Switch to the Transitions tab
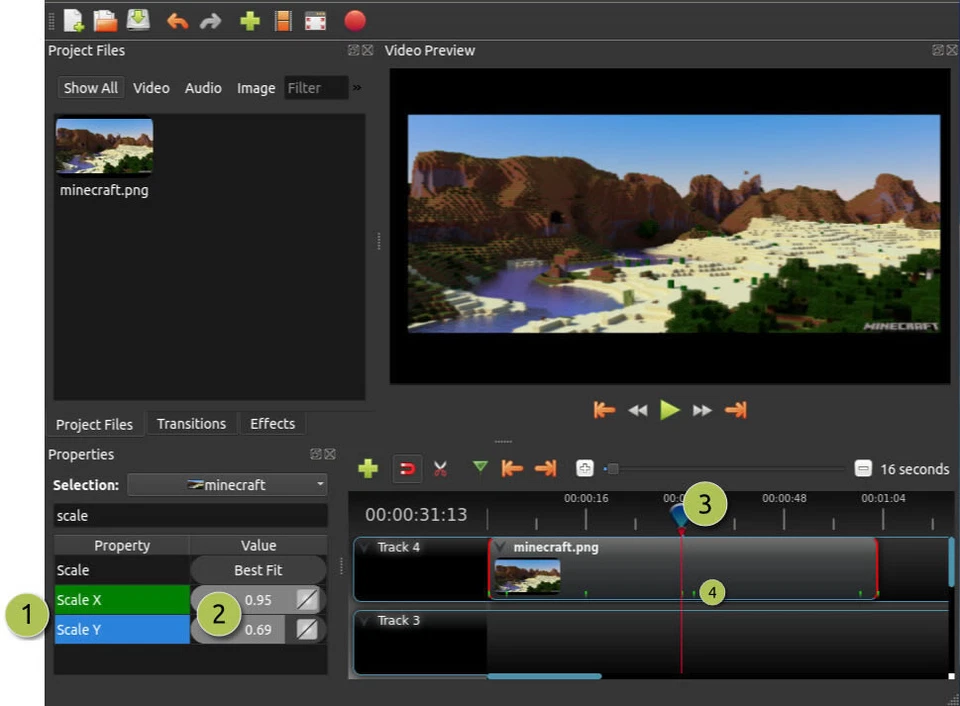 (191, 423)
